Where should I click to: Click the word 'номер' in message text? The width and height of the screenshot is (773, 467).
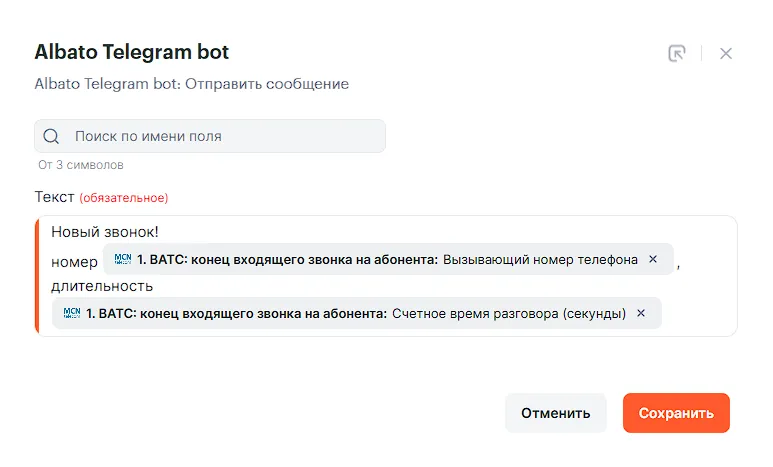[x=74, y=261]
